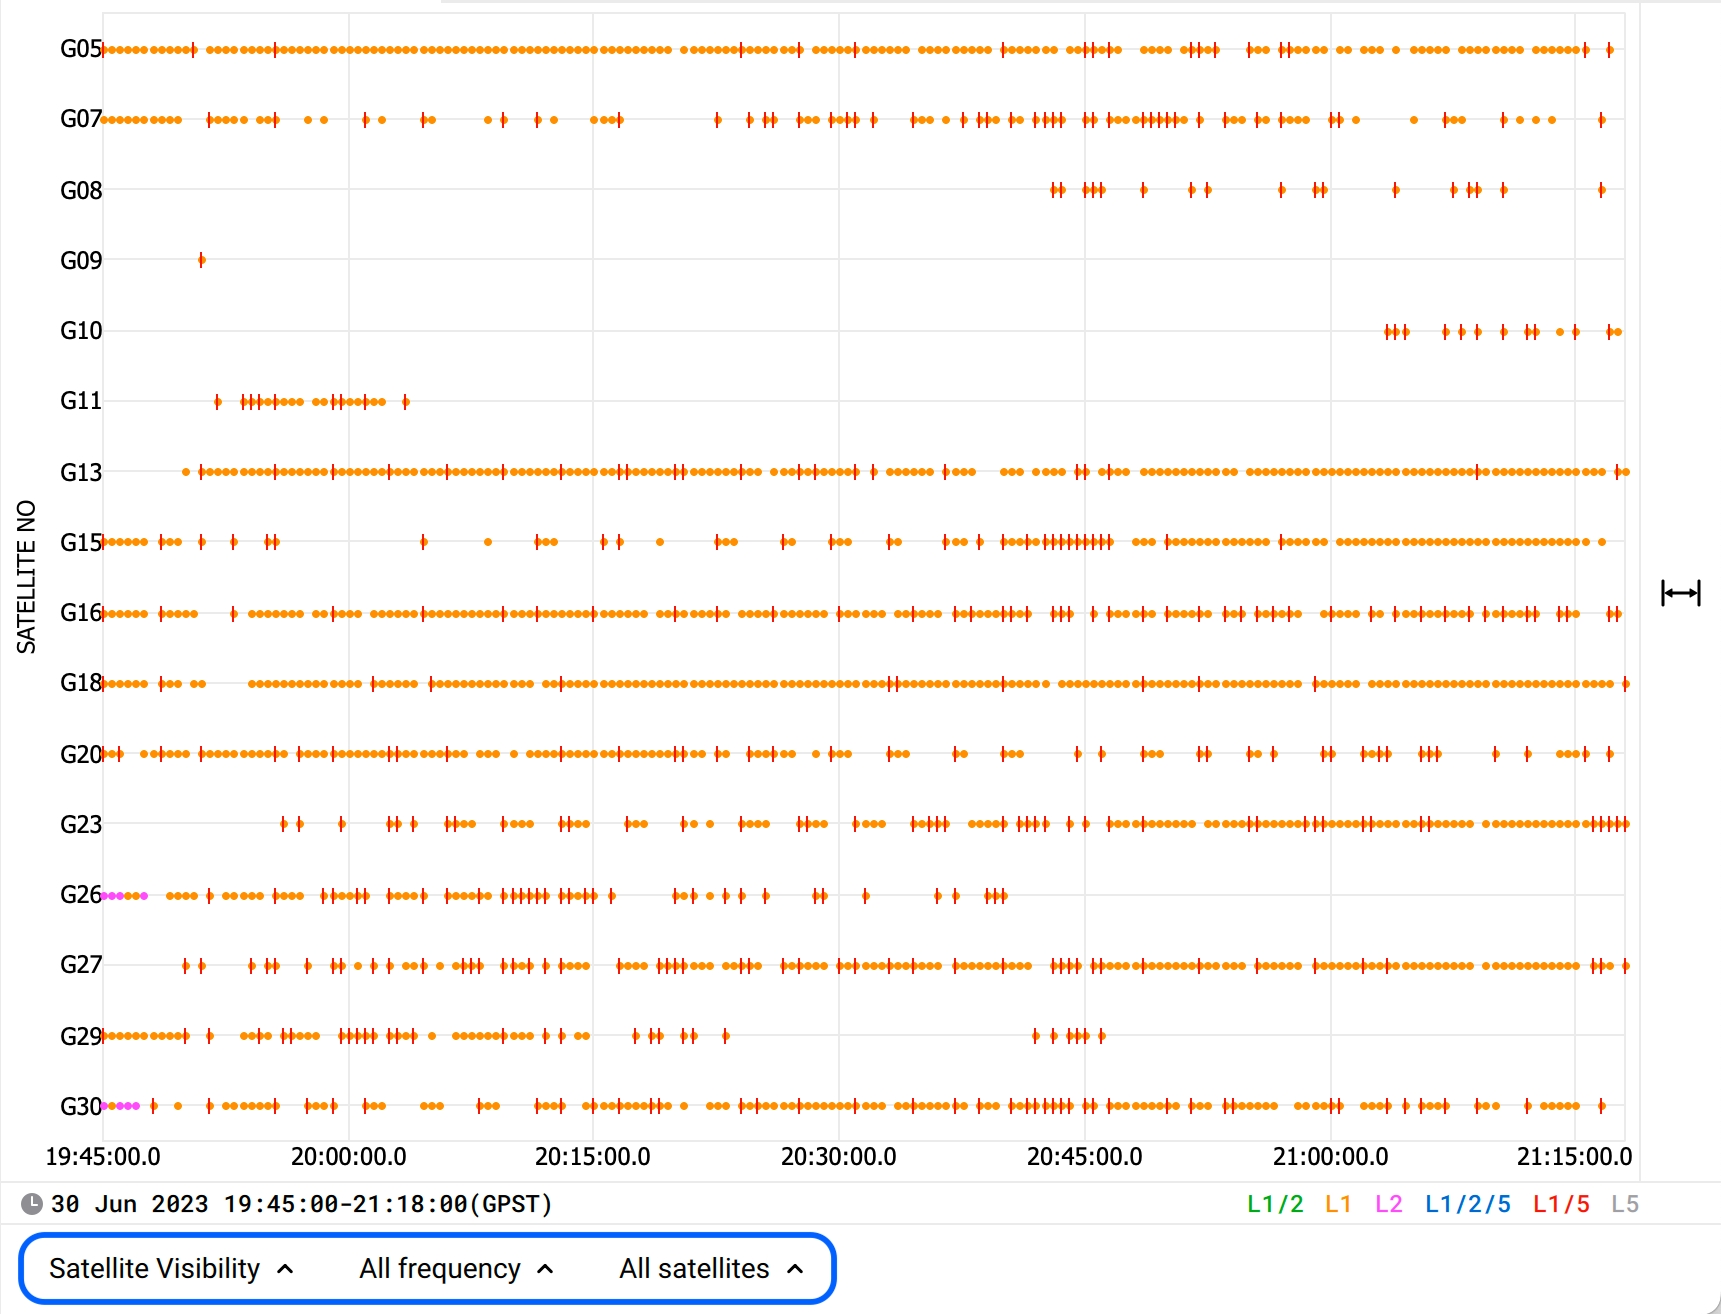Expand the All frequency dropdown
This screenshot has height=1314, width=1721.
pos(456,1269)
